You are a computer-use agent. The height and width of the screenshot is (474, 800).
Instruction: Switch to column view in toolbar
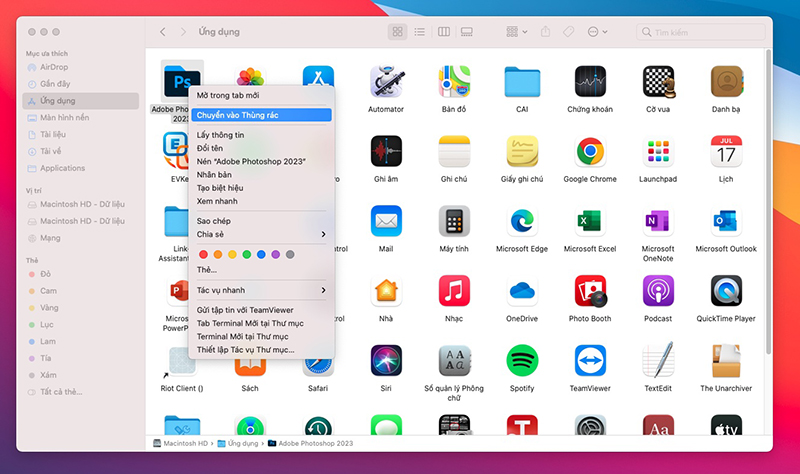click(x=444, y=32)
